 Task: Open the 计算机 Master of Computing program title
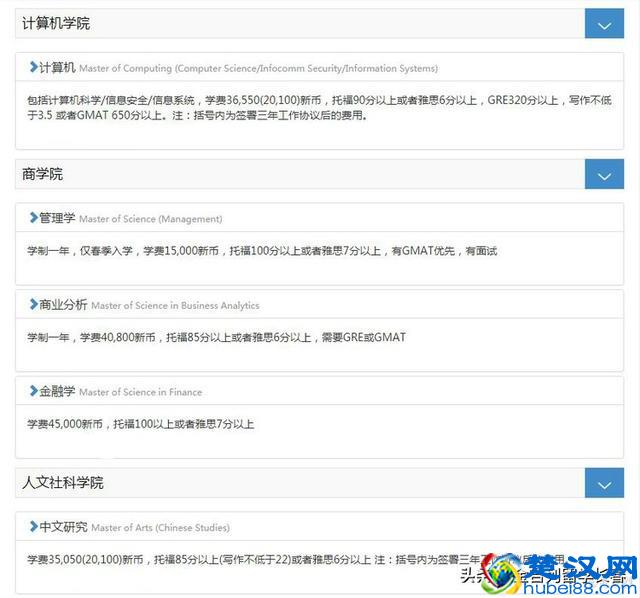pyautogui.click(x=238, y=67)
